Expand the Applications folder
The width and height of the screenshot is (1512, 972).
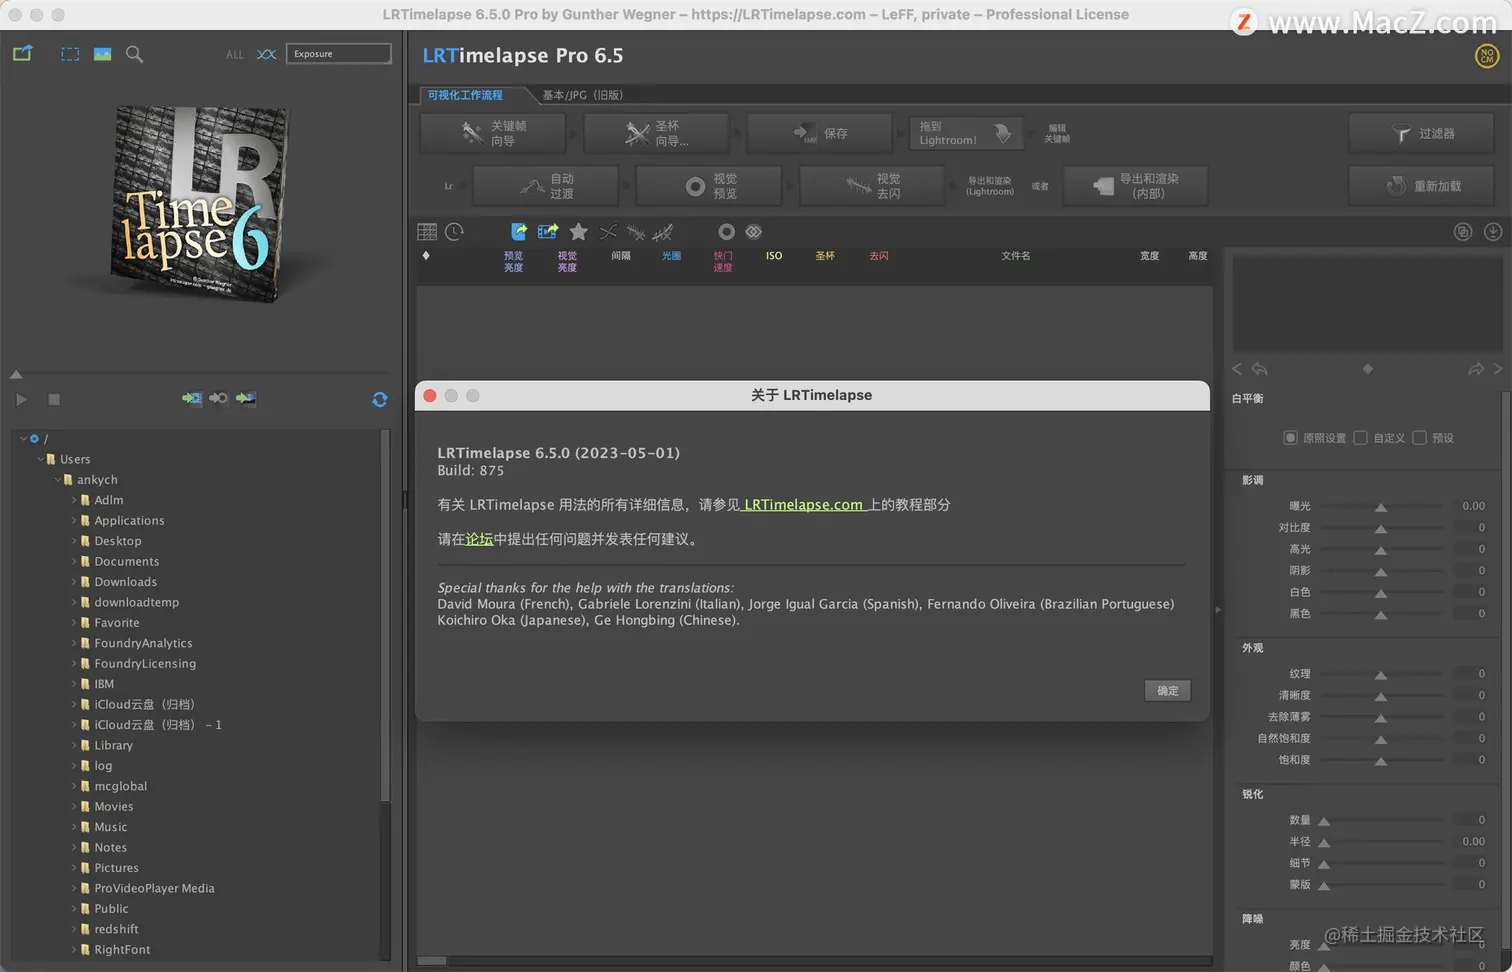point(74,521)
